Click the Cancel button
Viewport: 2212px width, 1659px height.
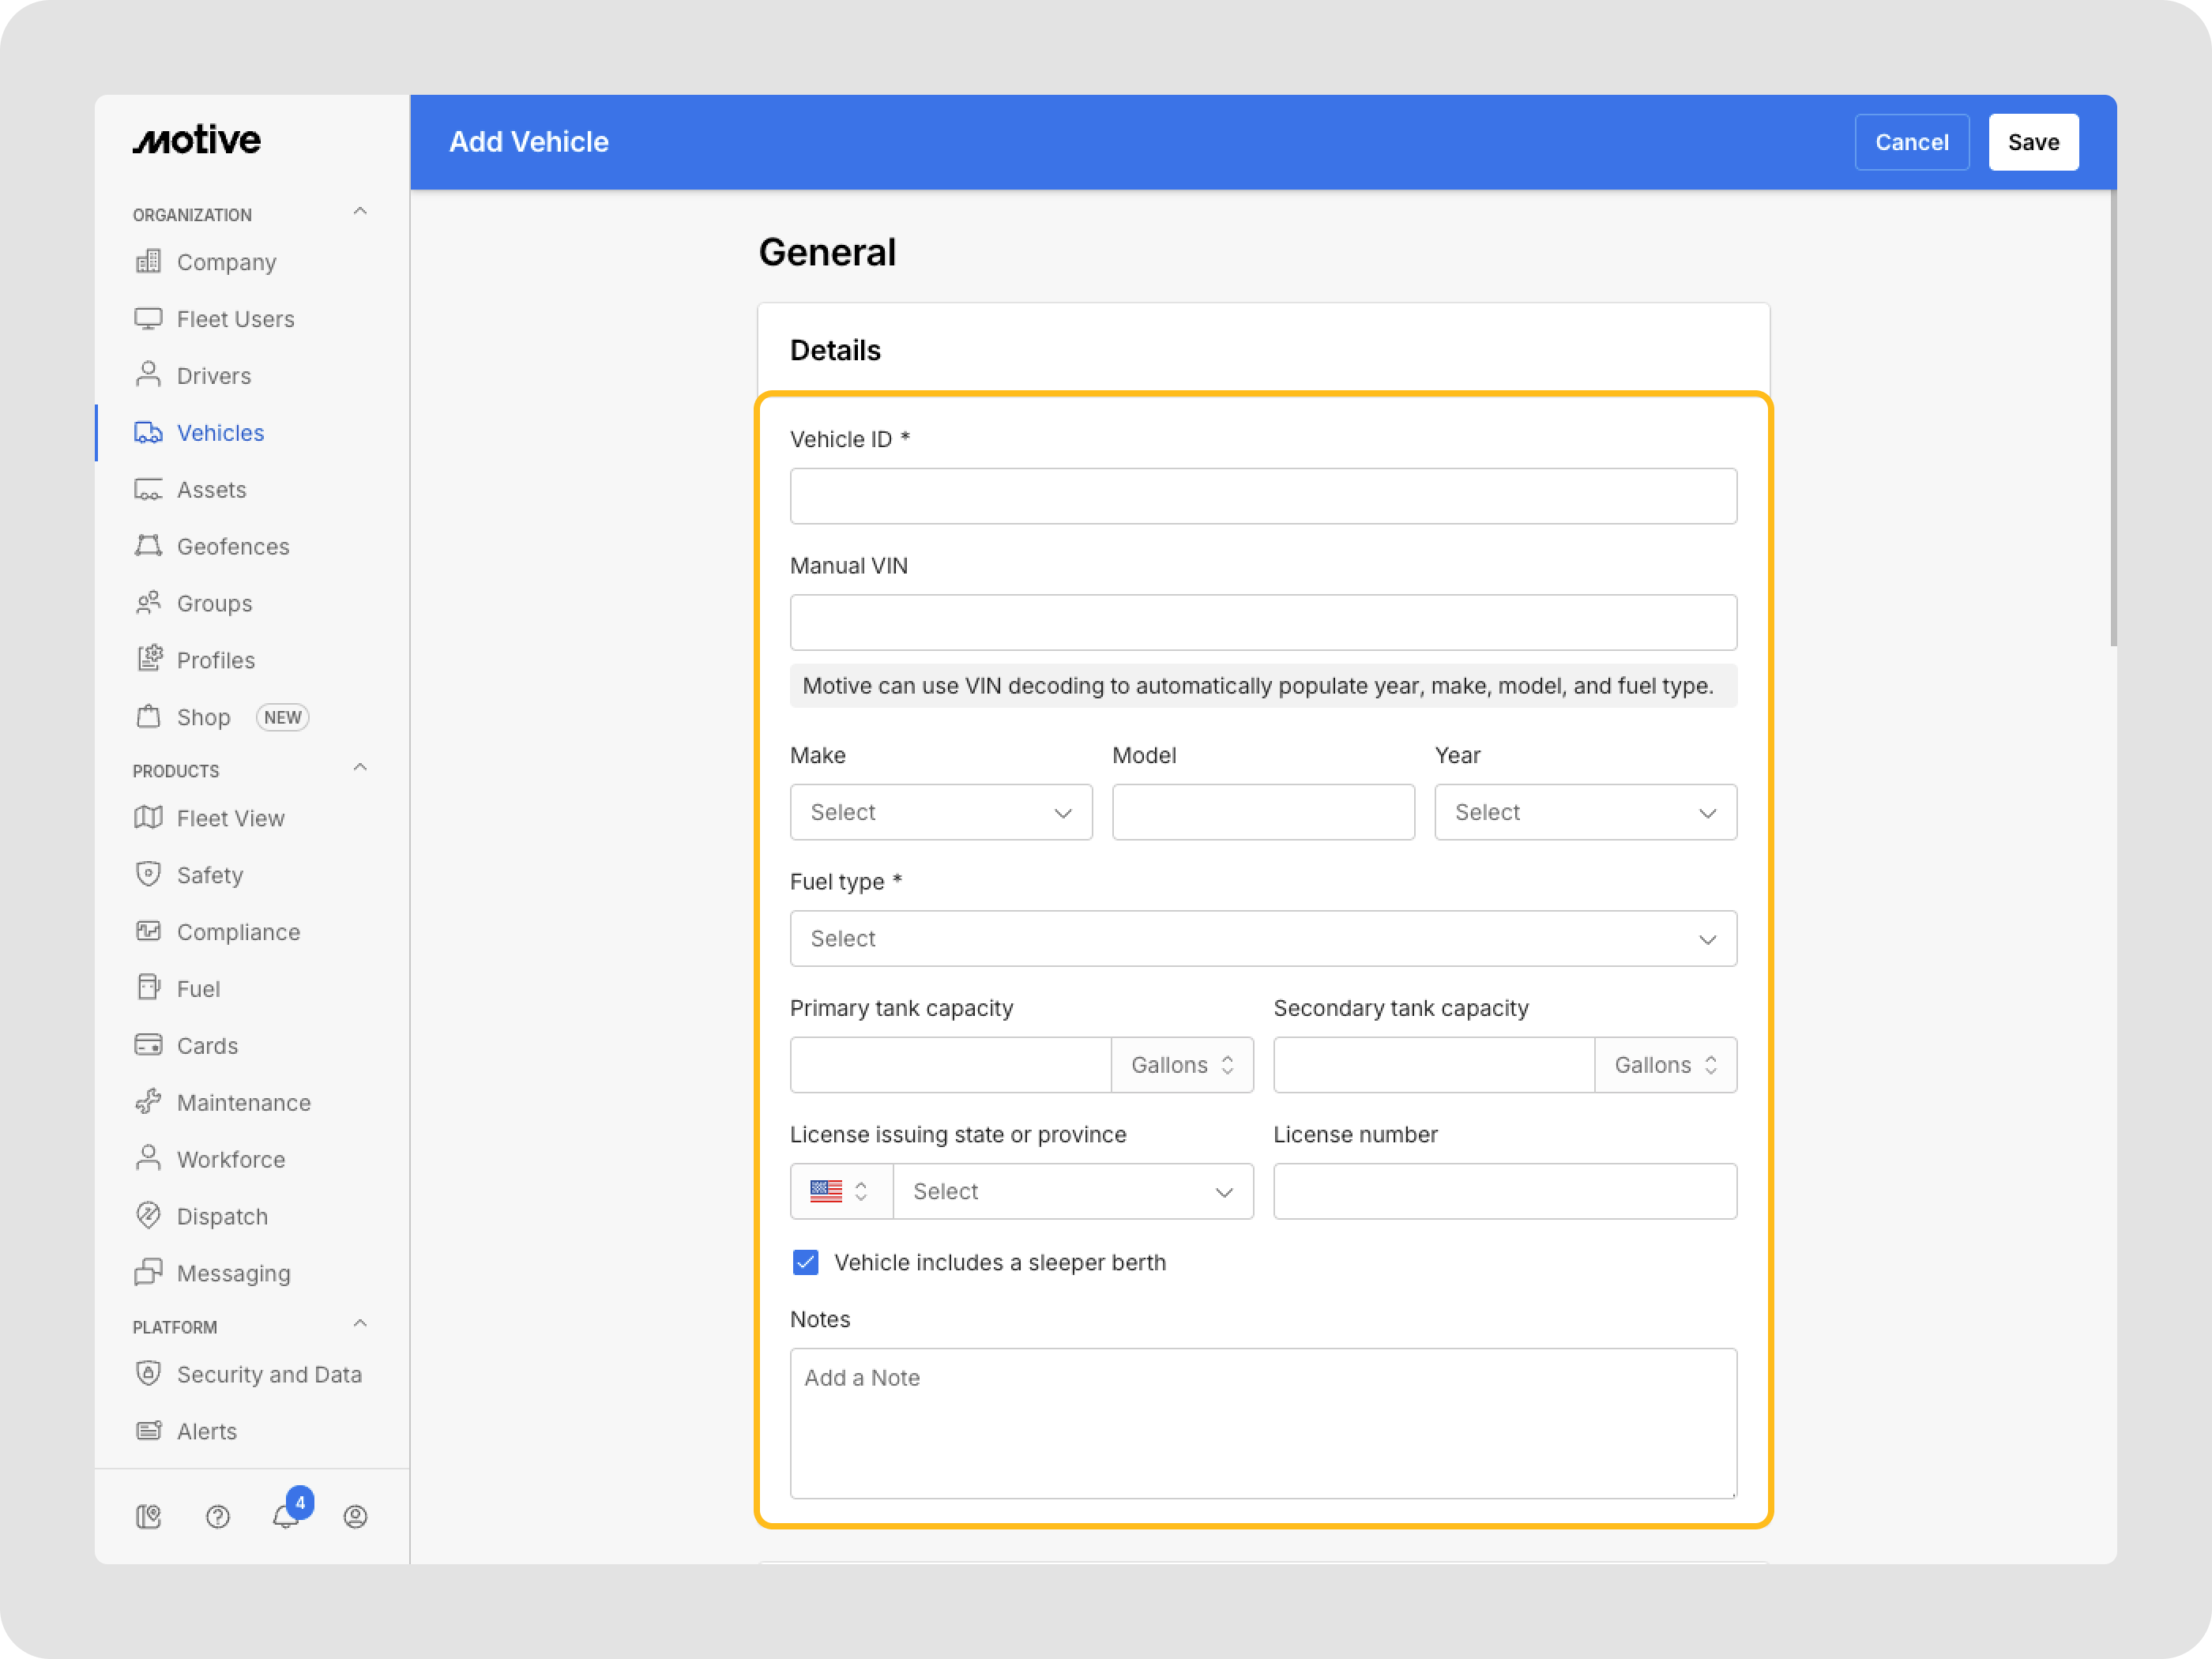click(x=1911, y=142)
